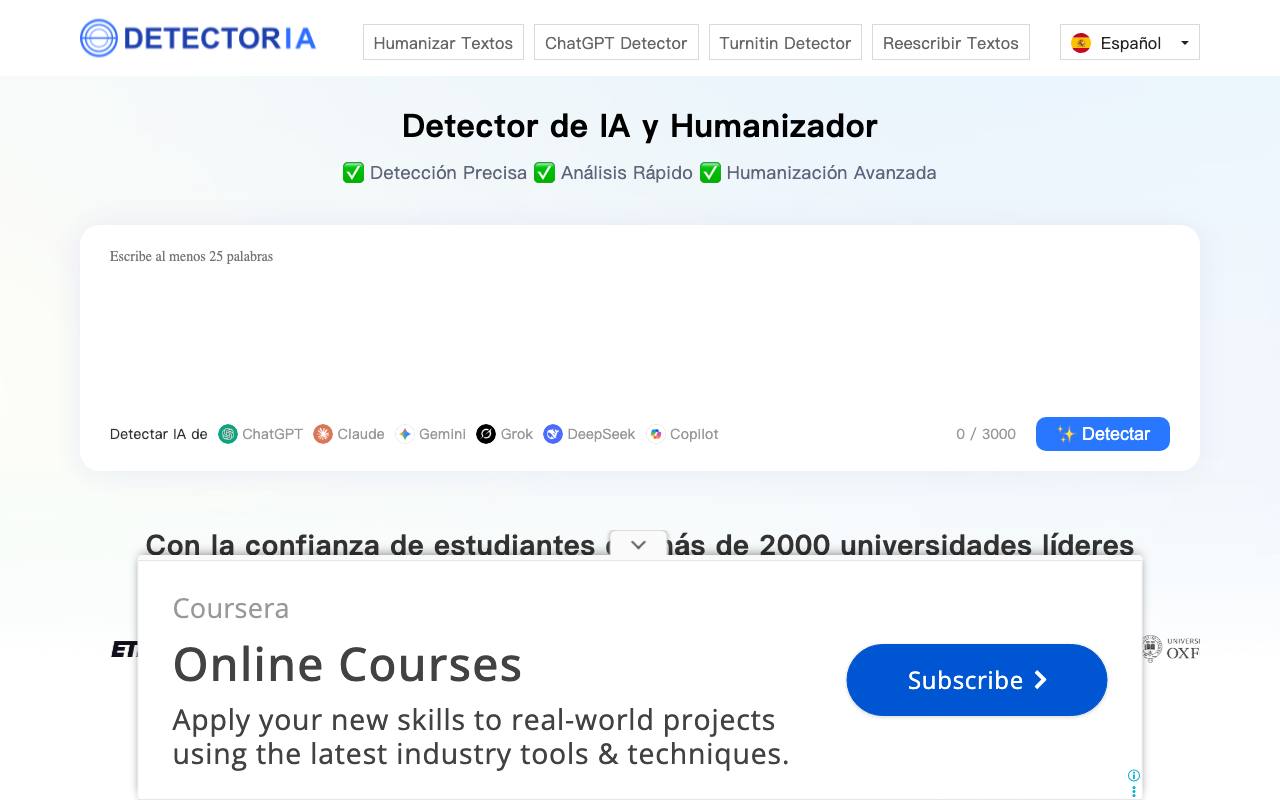The width and height of the screenshot is (1280, 800).
Task: Click the ad description text about real-world projects
Action: pos(481,736)
